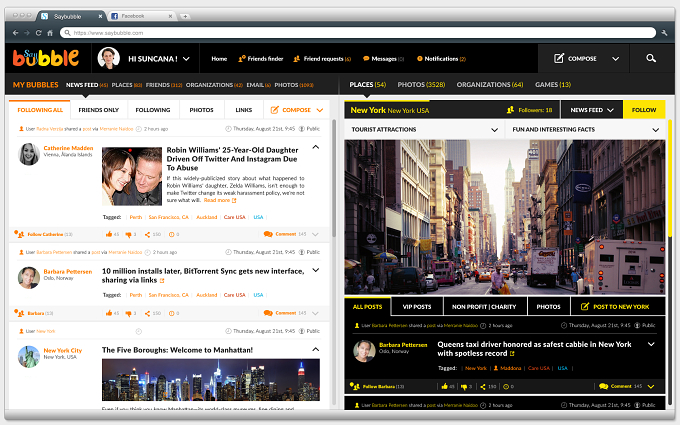Click the search magnifier in header

651,58
